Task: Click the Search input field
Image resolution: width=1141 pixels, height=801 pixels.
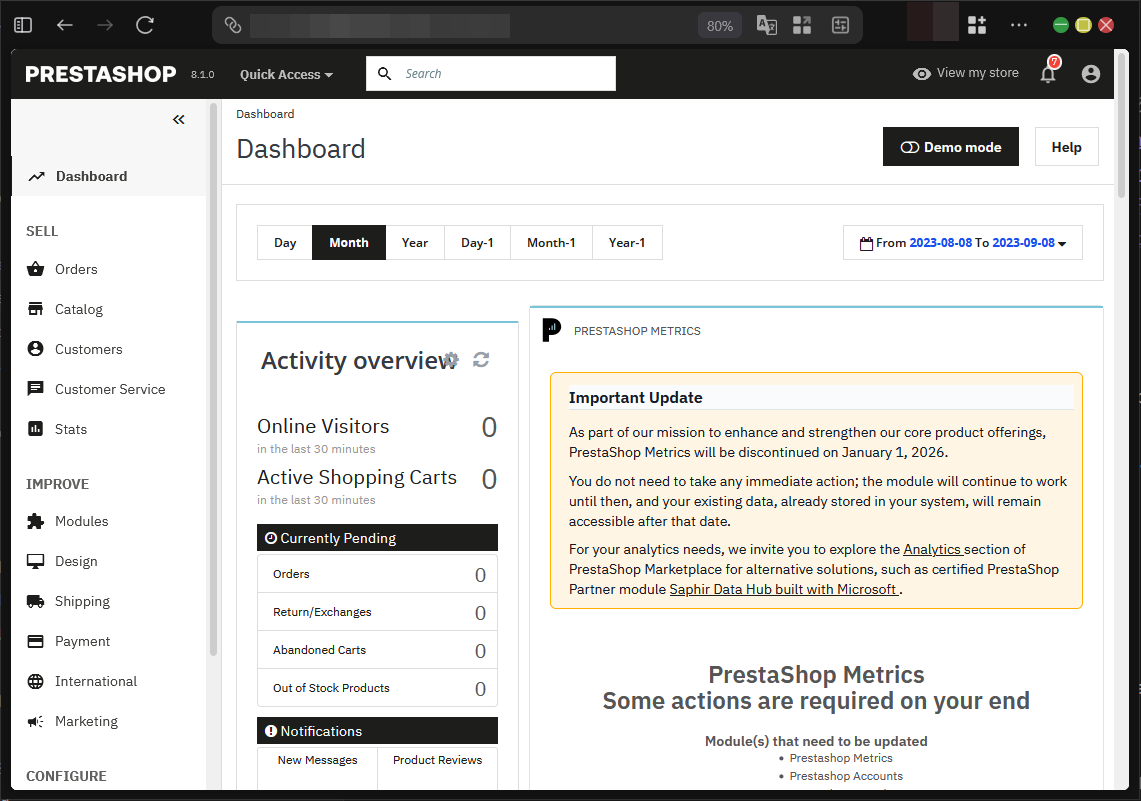Action: 505,74
